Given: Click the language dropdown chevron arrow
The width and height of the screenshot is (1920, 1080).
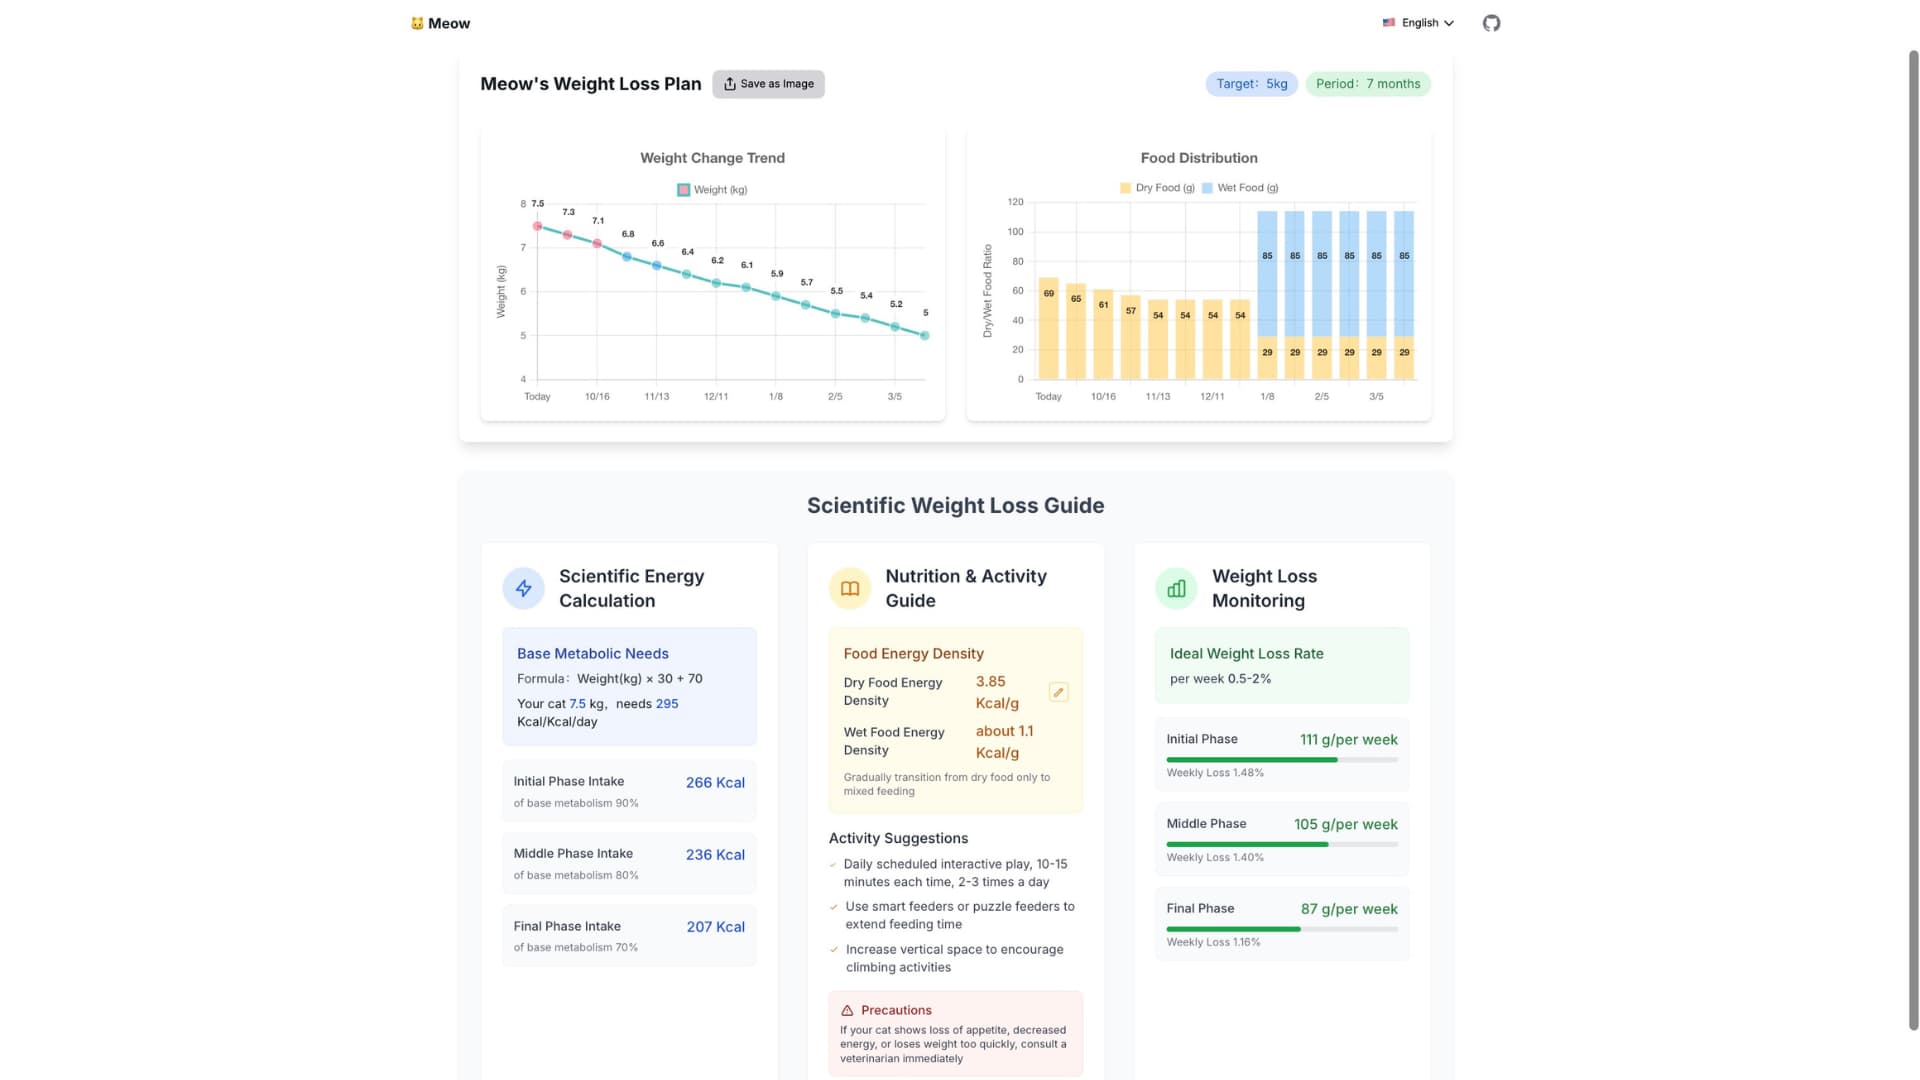Looking at the screenshot, I should click(1449, 23).
